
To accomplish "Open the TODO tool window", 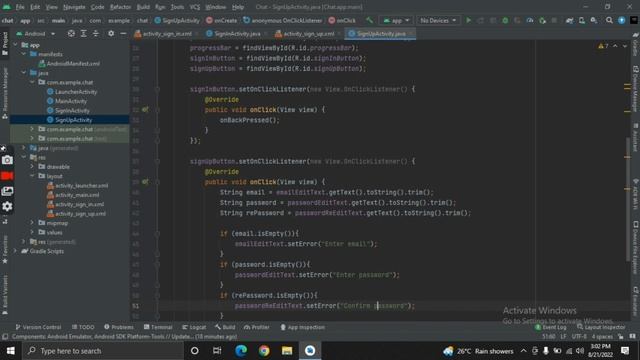I will 83,327.
